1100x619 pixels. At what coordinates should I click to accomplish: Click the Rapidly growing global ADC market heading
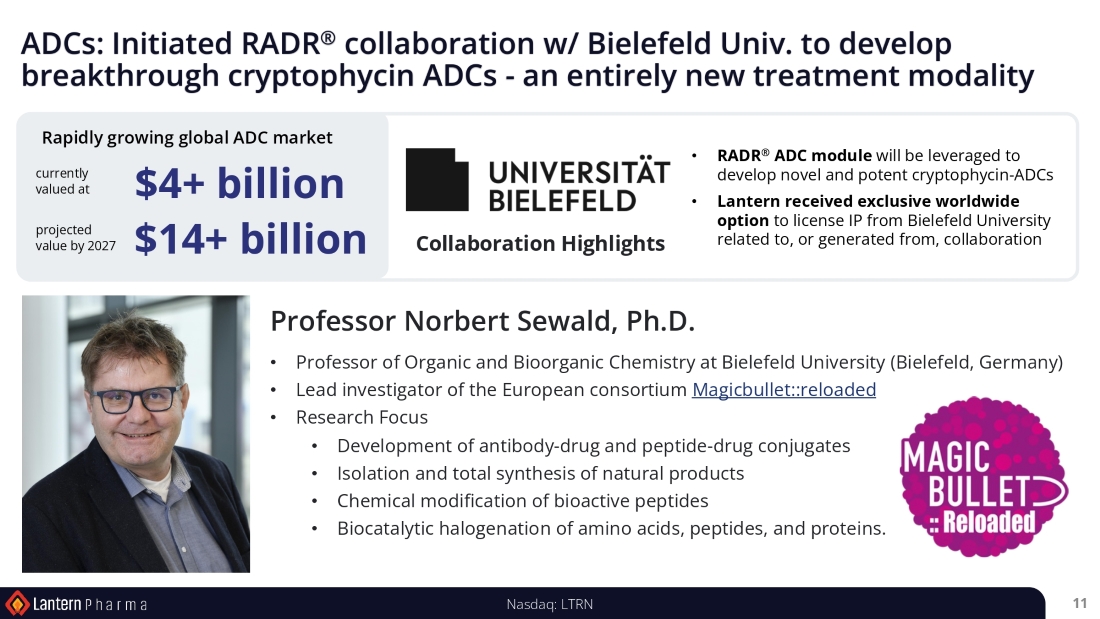coord(187,138)
